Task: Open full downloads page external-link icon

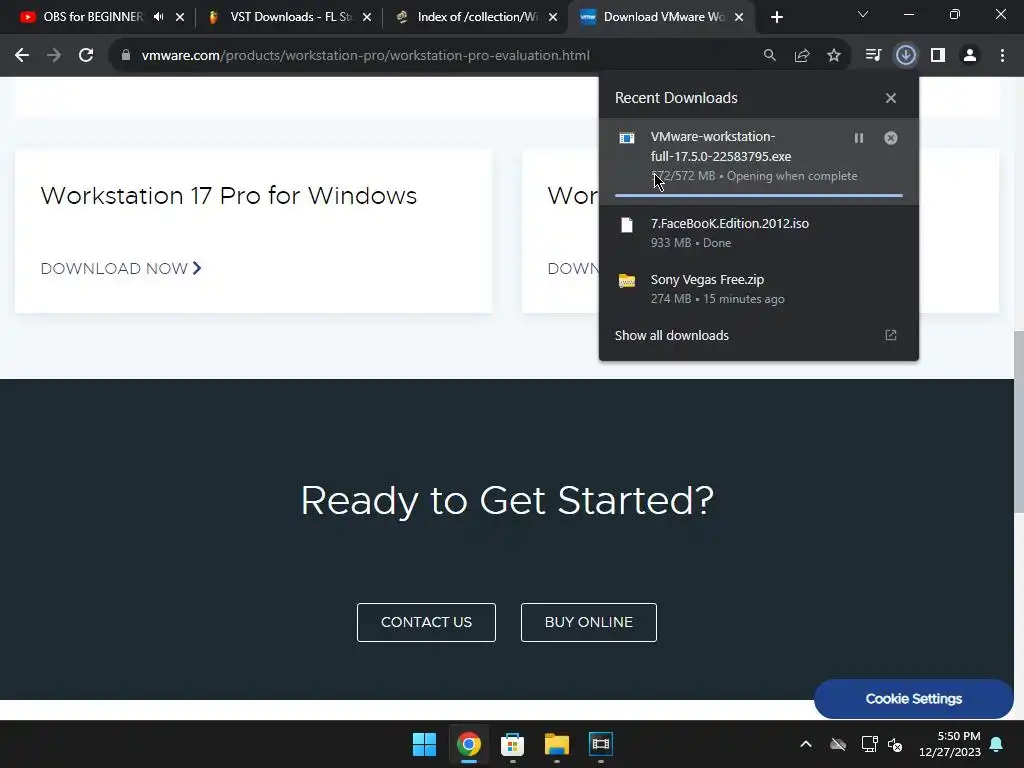Action: [891, 335]
